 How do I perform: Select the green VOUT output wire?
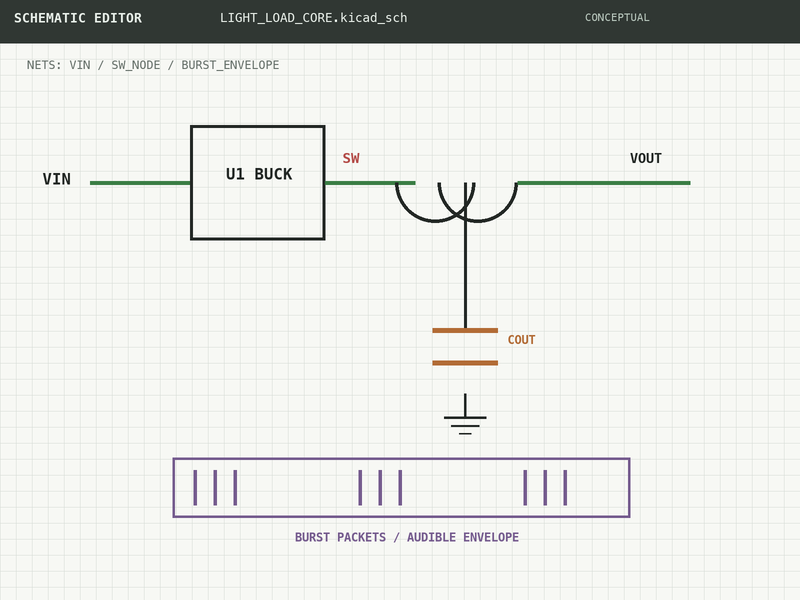click(x=604, y=183)
